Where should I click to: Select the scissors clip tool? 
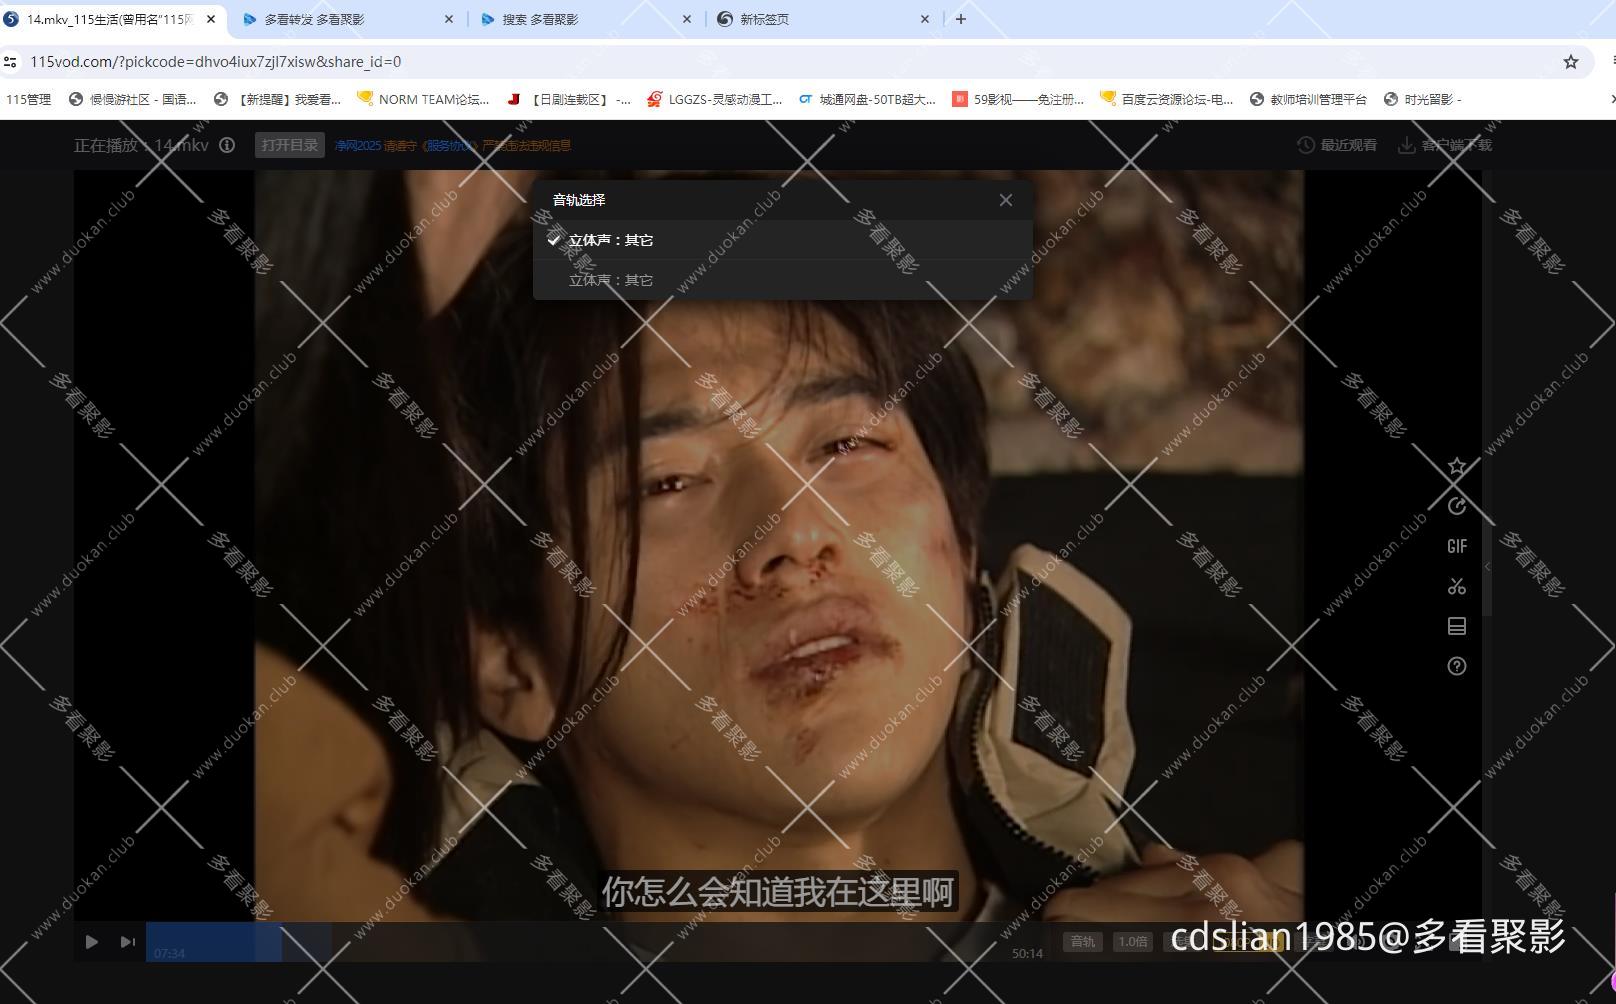1457,586
